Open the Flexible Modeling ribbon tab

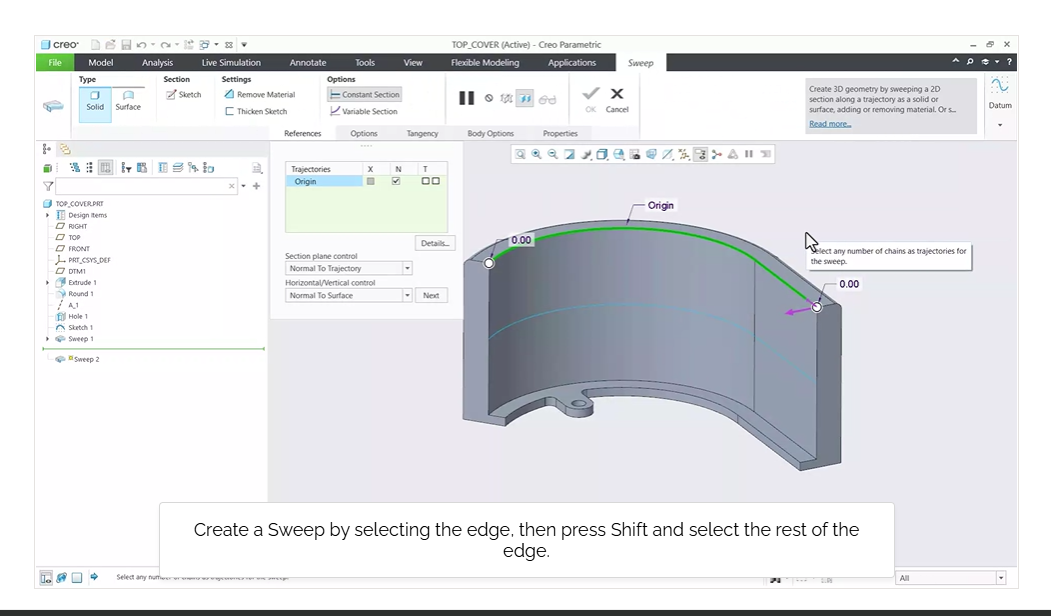(x=485, y=62)
